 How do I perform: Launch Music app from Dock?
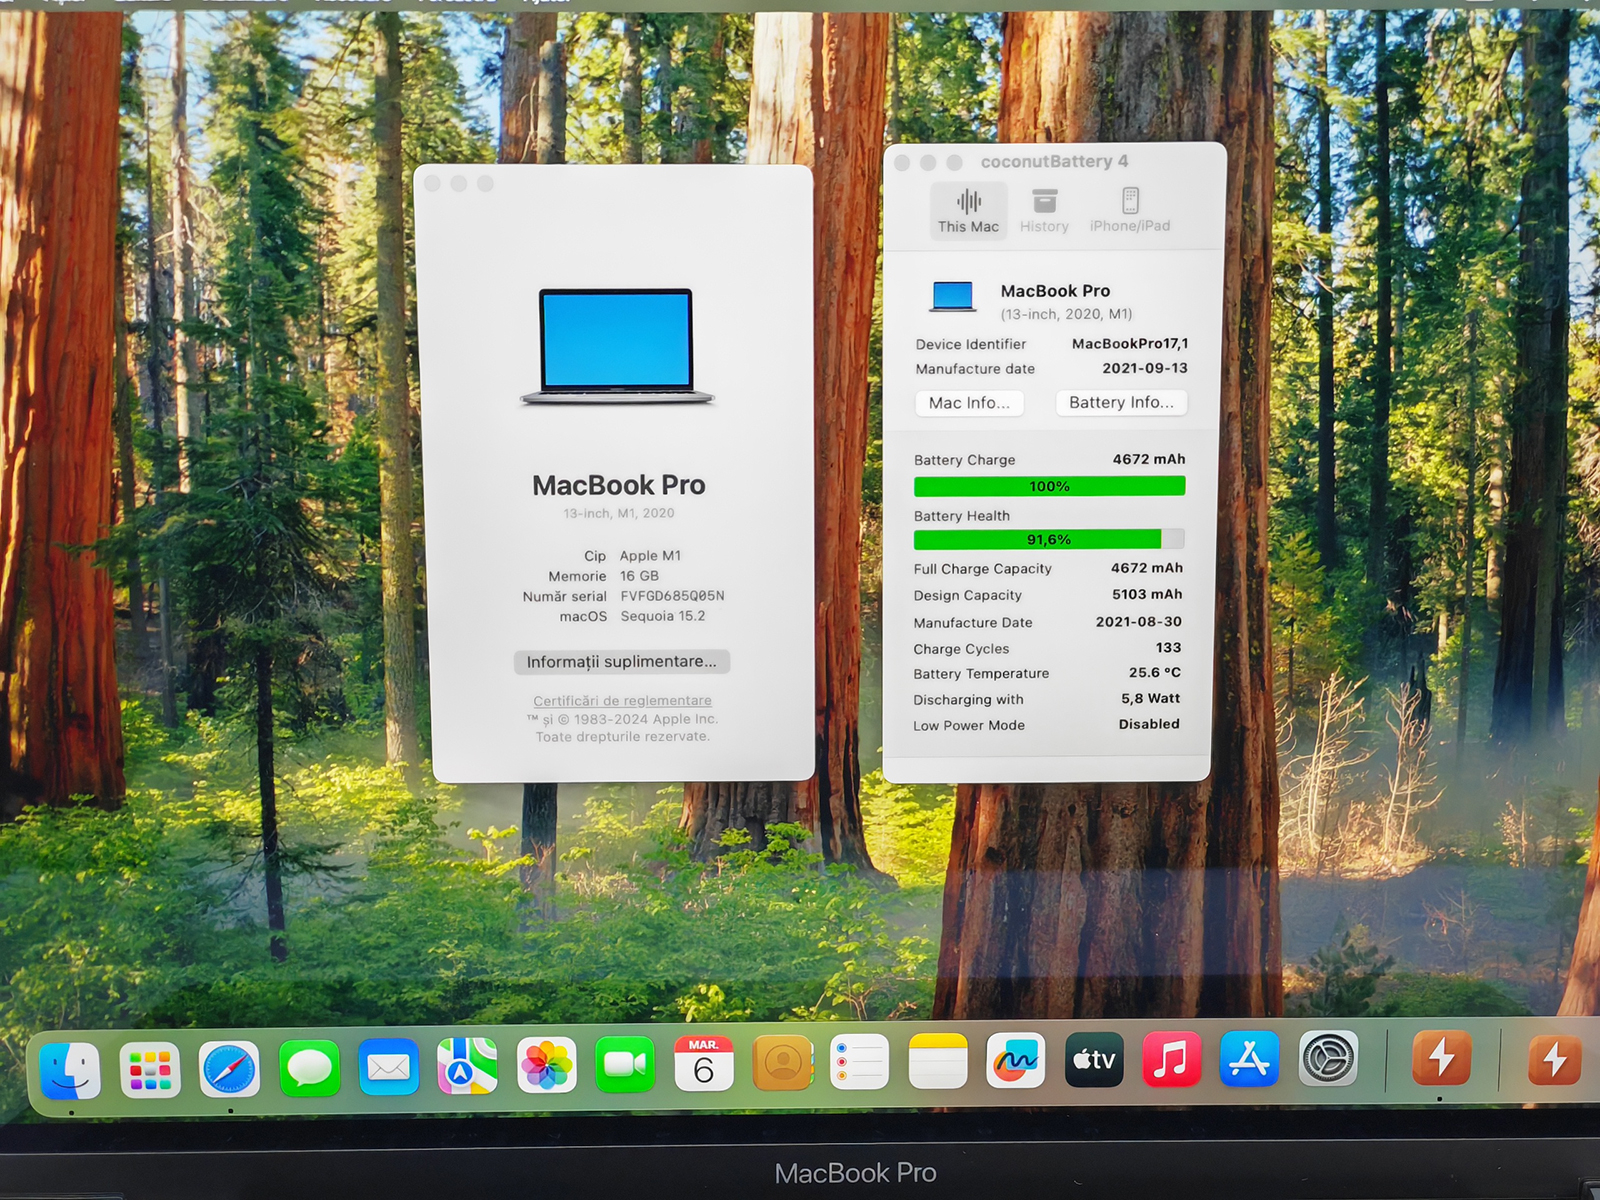[1171, 1059]
